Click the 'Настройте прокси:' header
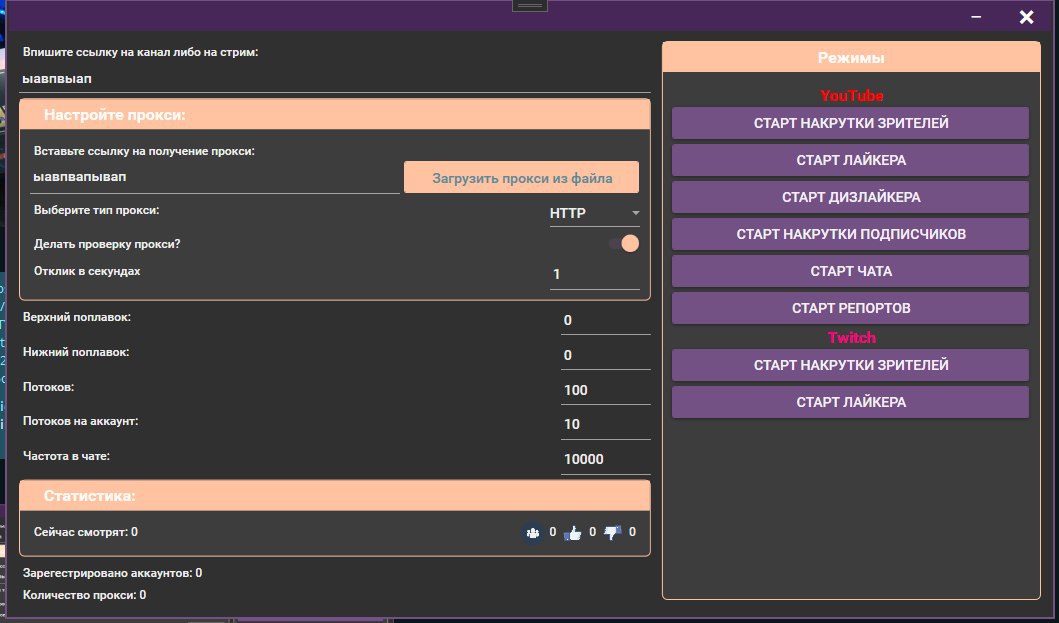 pos(335,115)
